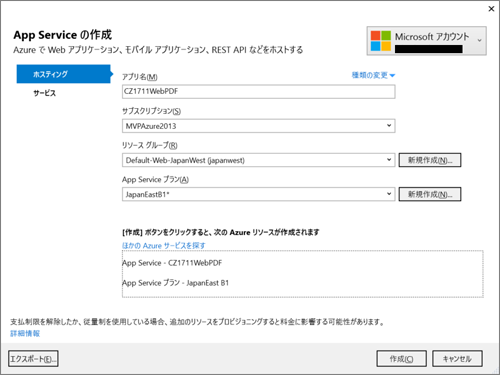Open the App Service プラン dropdown
Viewport: 500px width, 375px height.
[259, 194]
